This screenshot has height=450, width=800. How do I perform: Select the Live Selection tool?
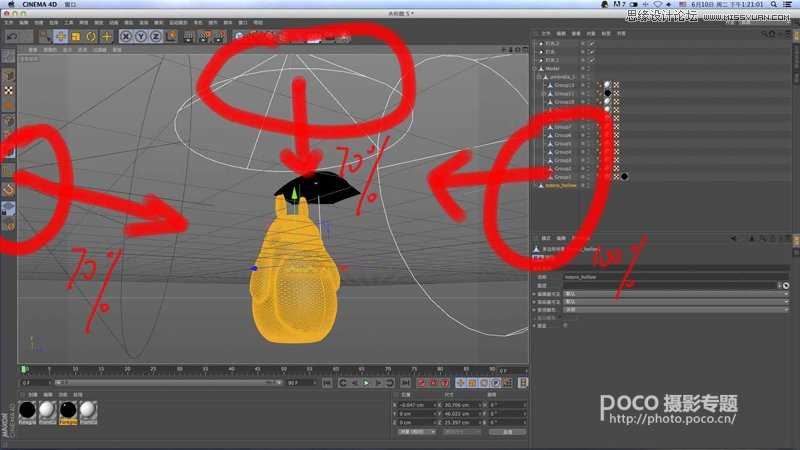[x=45, y=36]
